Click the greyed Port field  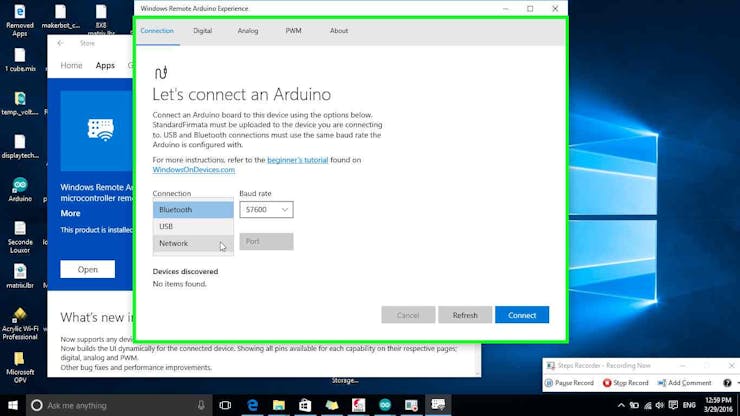pos(266,241)
